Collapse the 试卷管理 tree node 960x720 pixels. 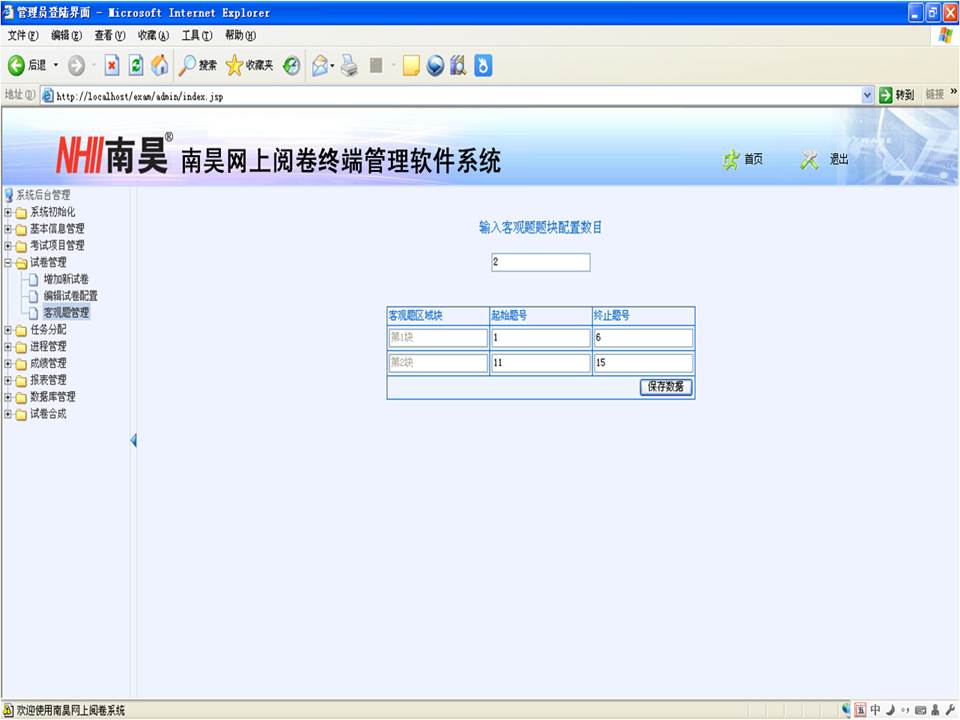pyautogui.click(x=8, y=263)
